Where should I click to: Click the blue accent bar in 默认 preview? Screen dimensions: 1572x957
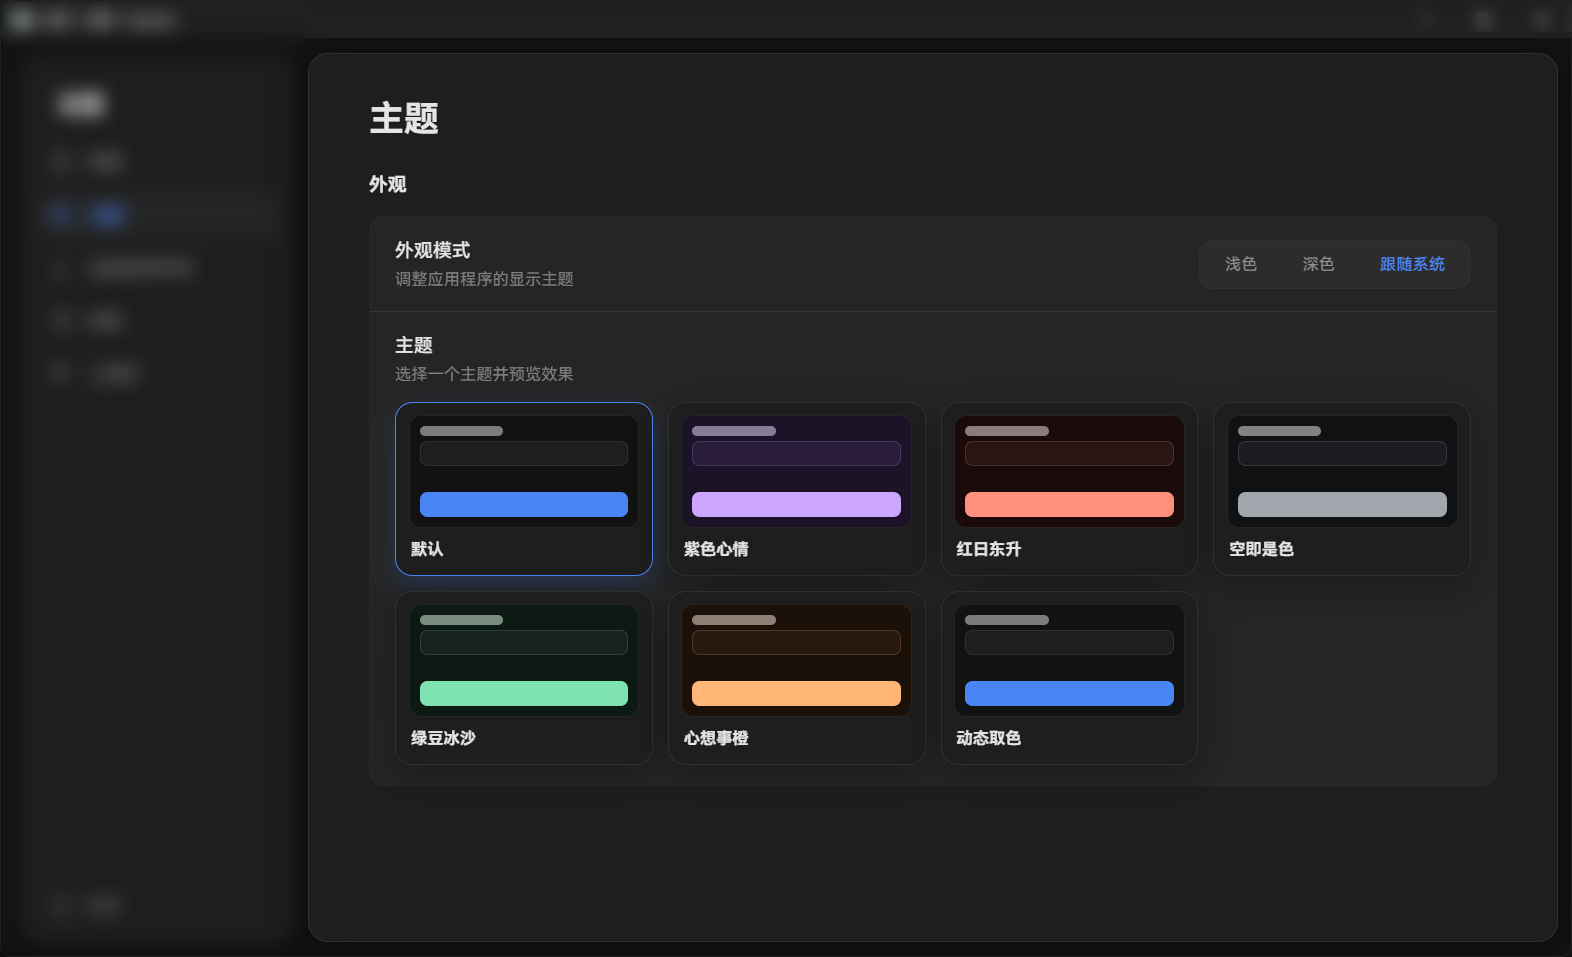click(523, 505)
